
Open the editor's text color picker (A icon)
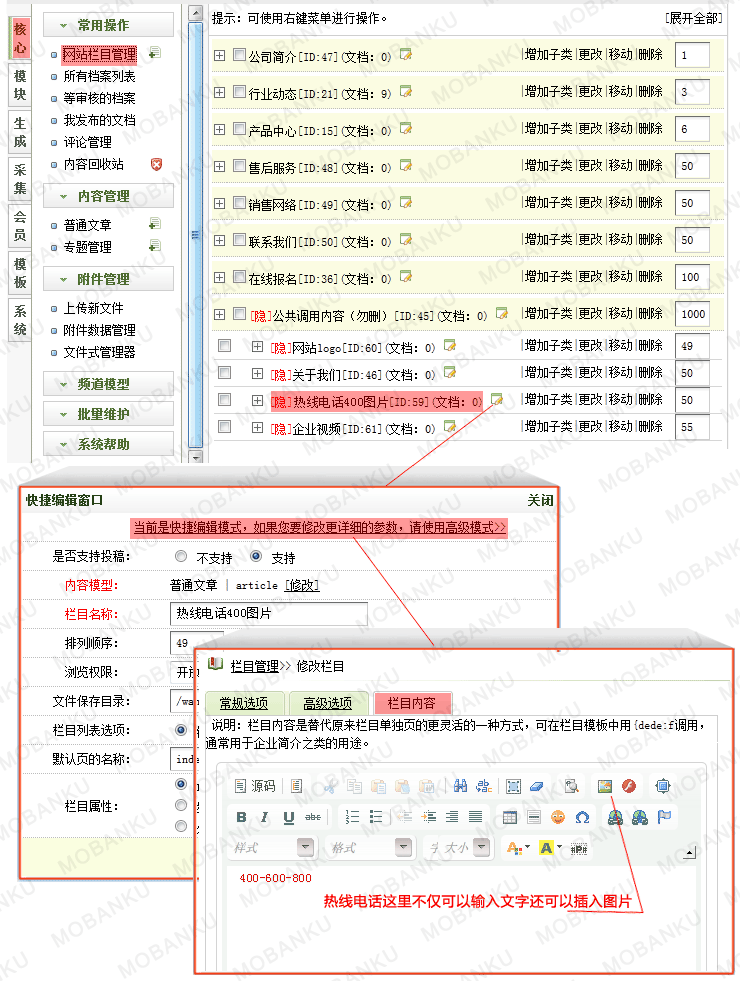518,848
